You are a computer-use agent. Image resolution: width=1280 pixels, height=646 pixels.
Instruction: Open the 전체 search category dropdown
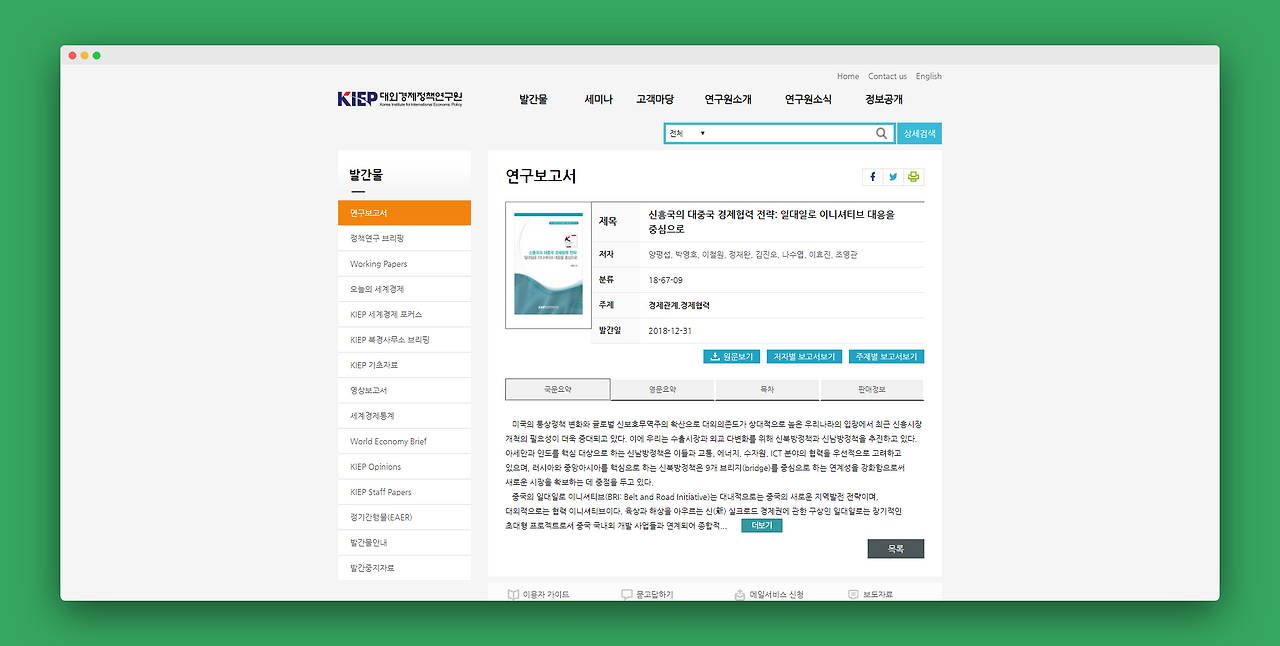click(x=687, y=133)
